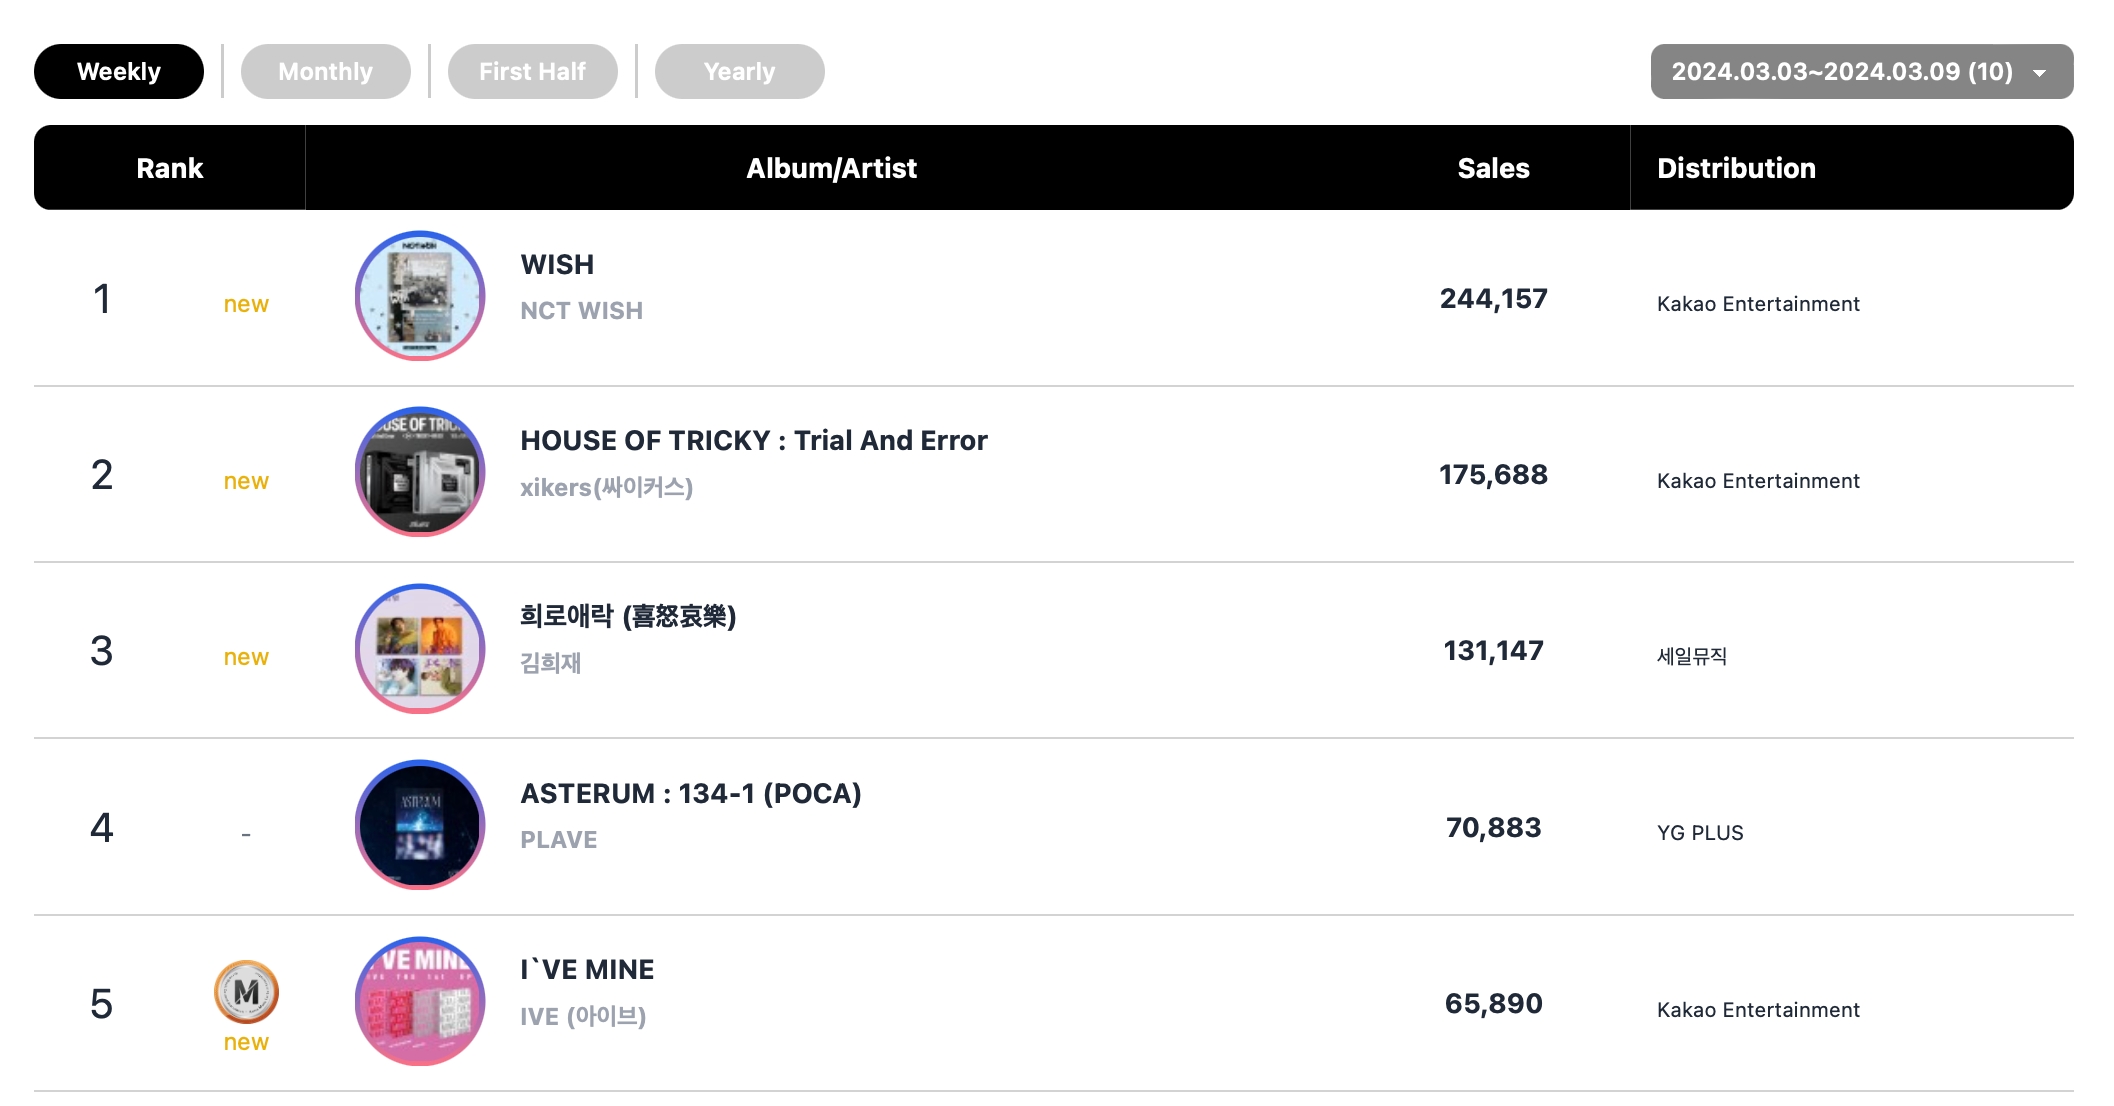Click the Sales column header
Viewport: 2114px width, 1106px height.
(x=1493, y=168)
